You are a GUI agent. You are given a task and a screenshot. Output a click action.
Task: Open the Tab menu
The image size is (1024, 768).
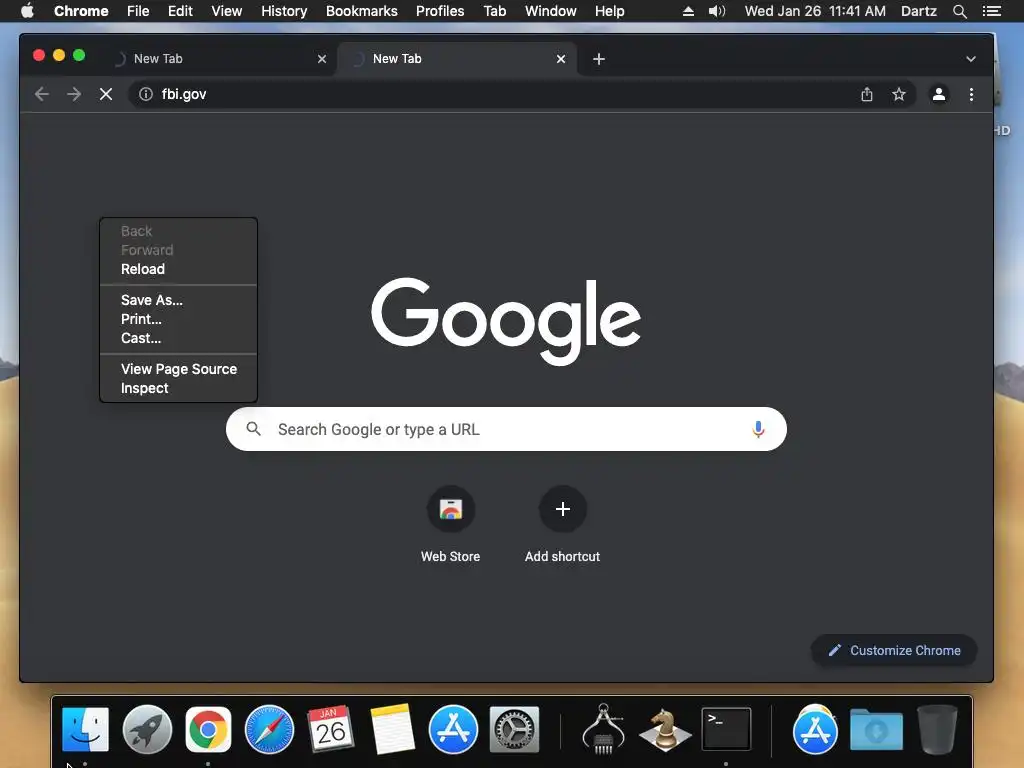point(494,11)
